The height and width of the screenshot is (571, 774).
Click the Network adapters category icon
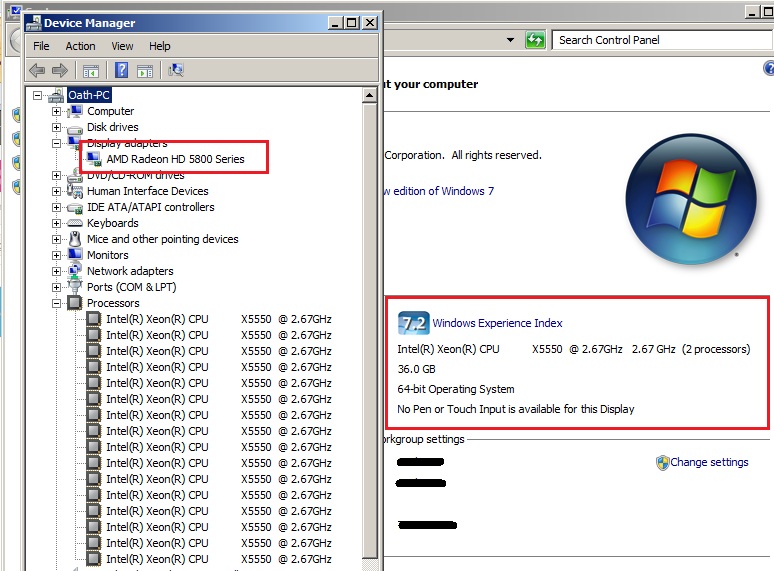pyautogui.click(x=75, y=270)
